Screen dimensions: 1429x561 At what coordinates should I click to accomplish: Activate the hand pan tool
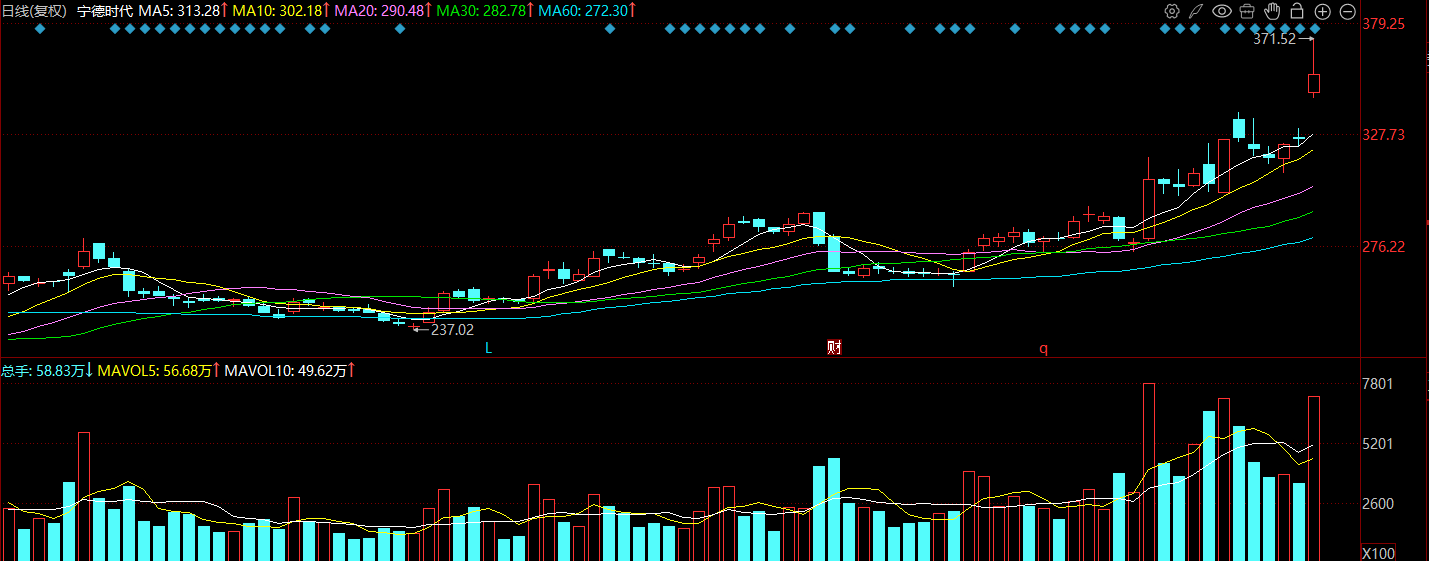pos(1272,11)
